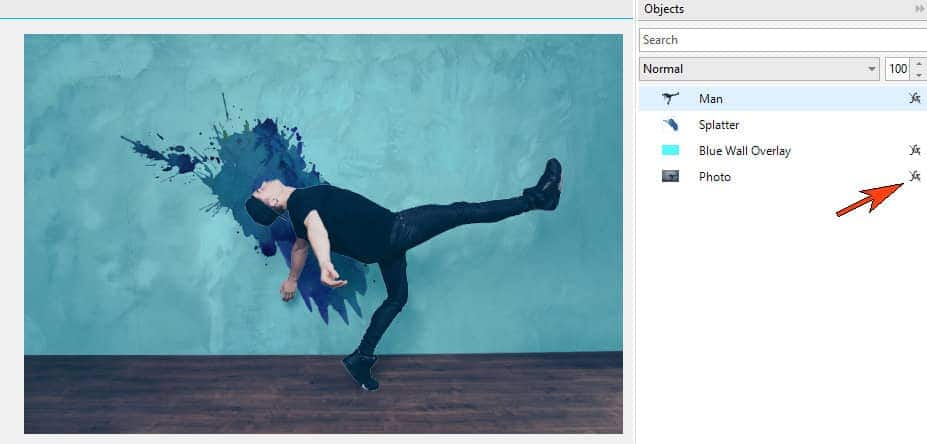The width and height of the screenshot is (927, 444).
Task: Open the Normal merge mode dropdown
Action: pyautogui.click(x=760, y=69)
